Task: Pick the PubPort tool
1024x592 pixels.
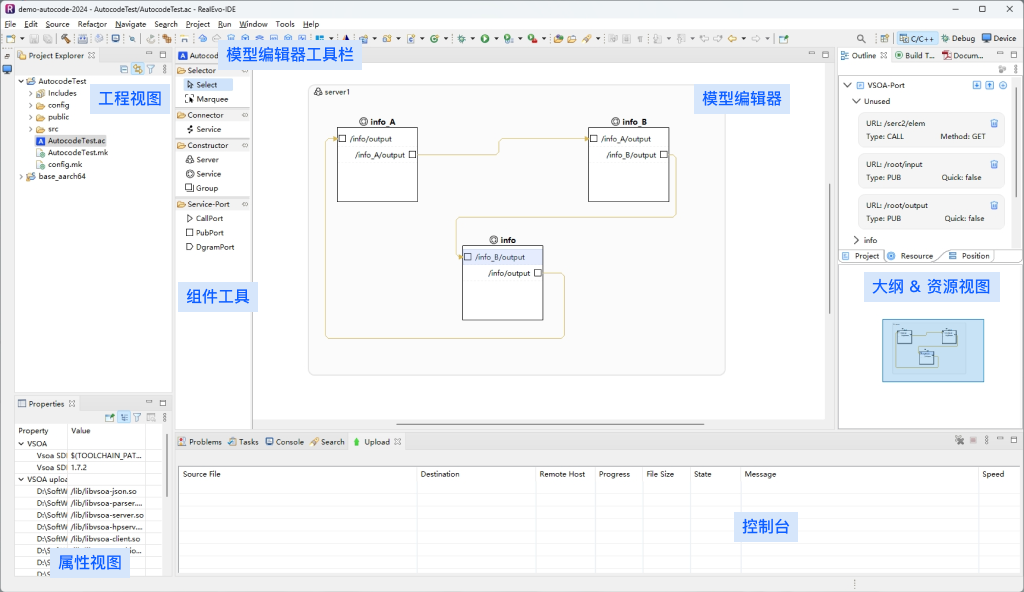Action: pyautogui.click(x=204, y=233)
